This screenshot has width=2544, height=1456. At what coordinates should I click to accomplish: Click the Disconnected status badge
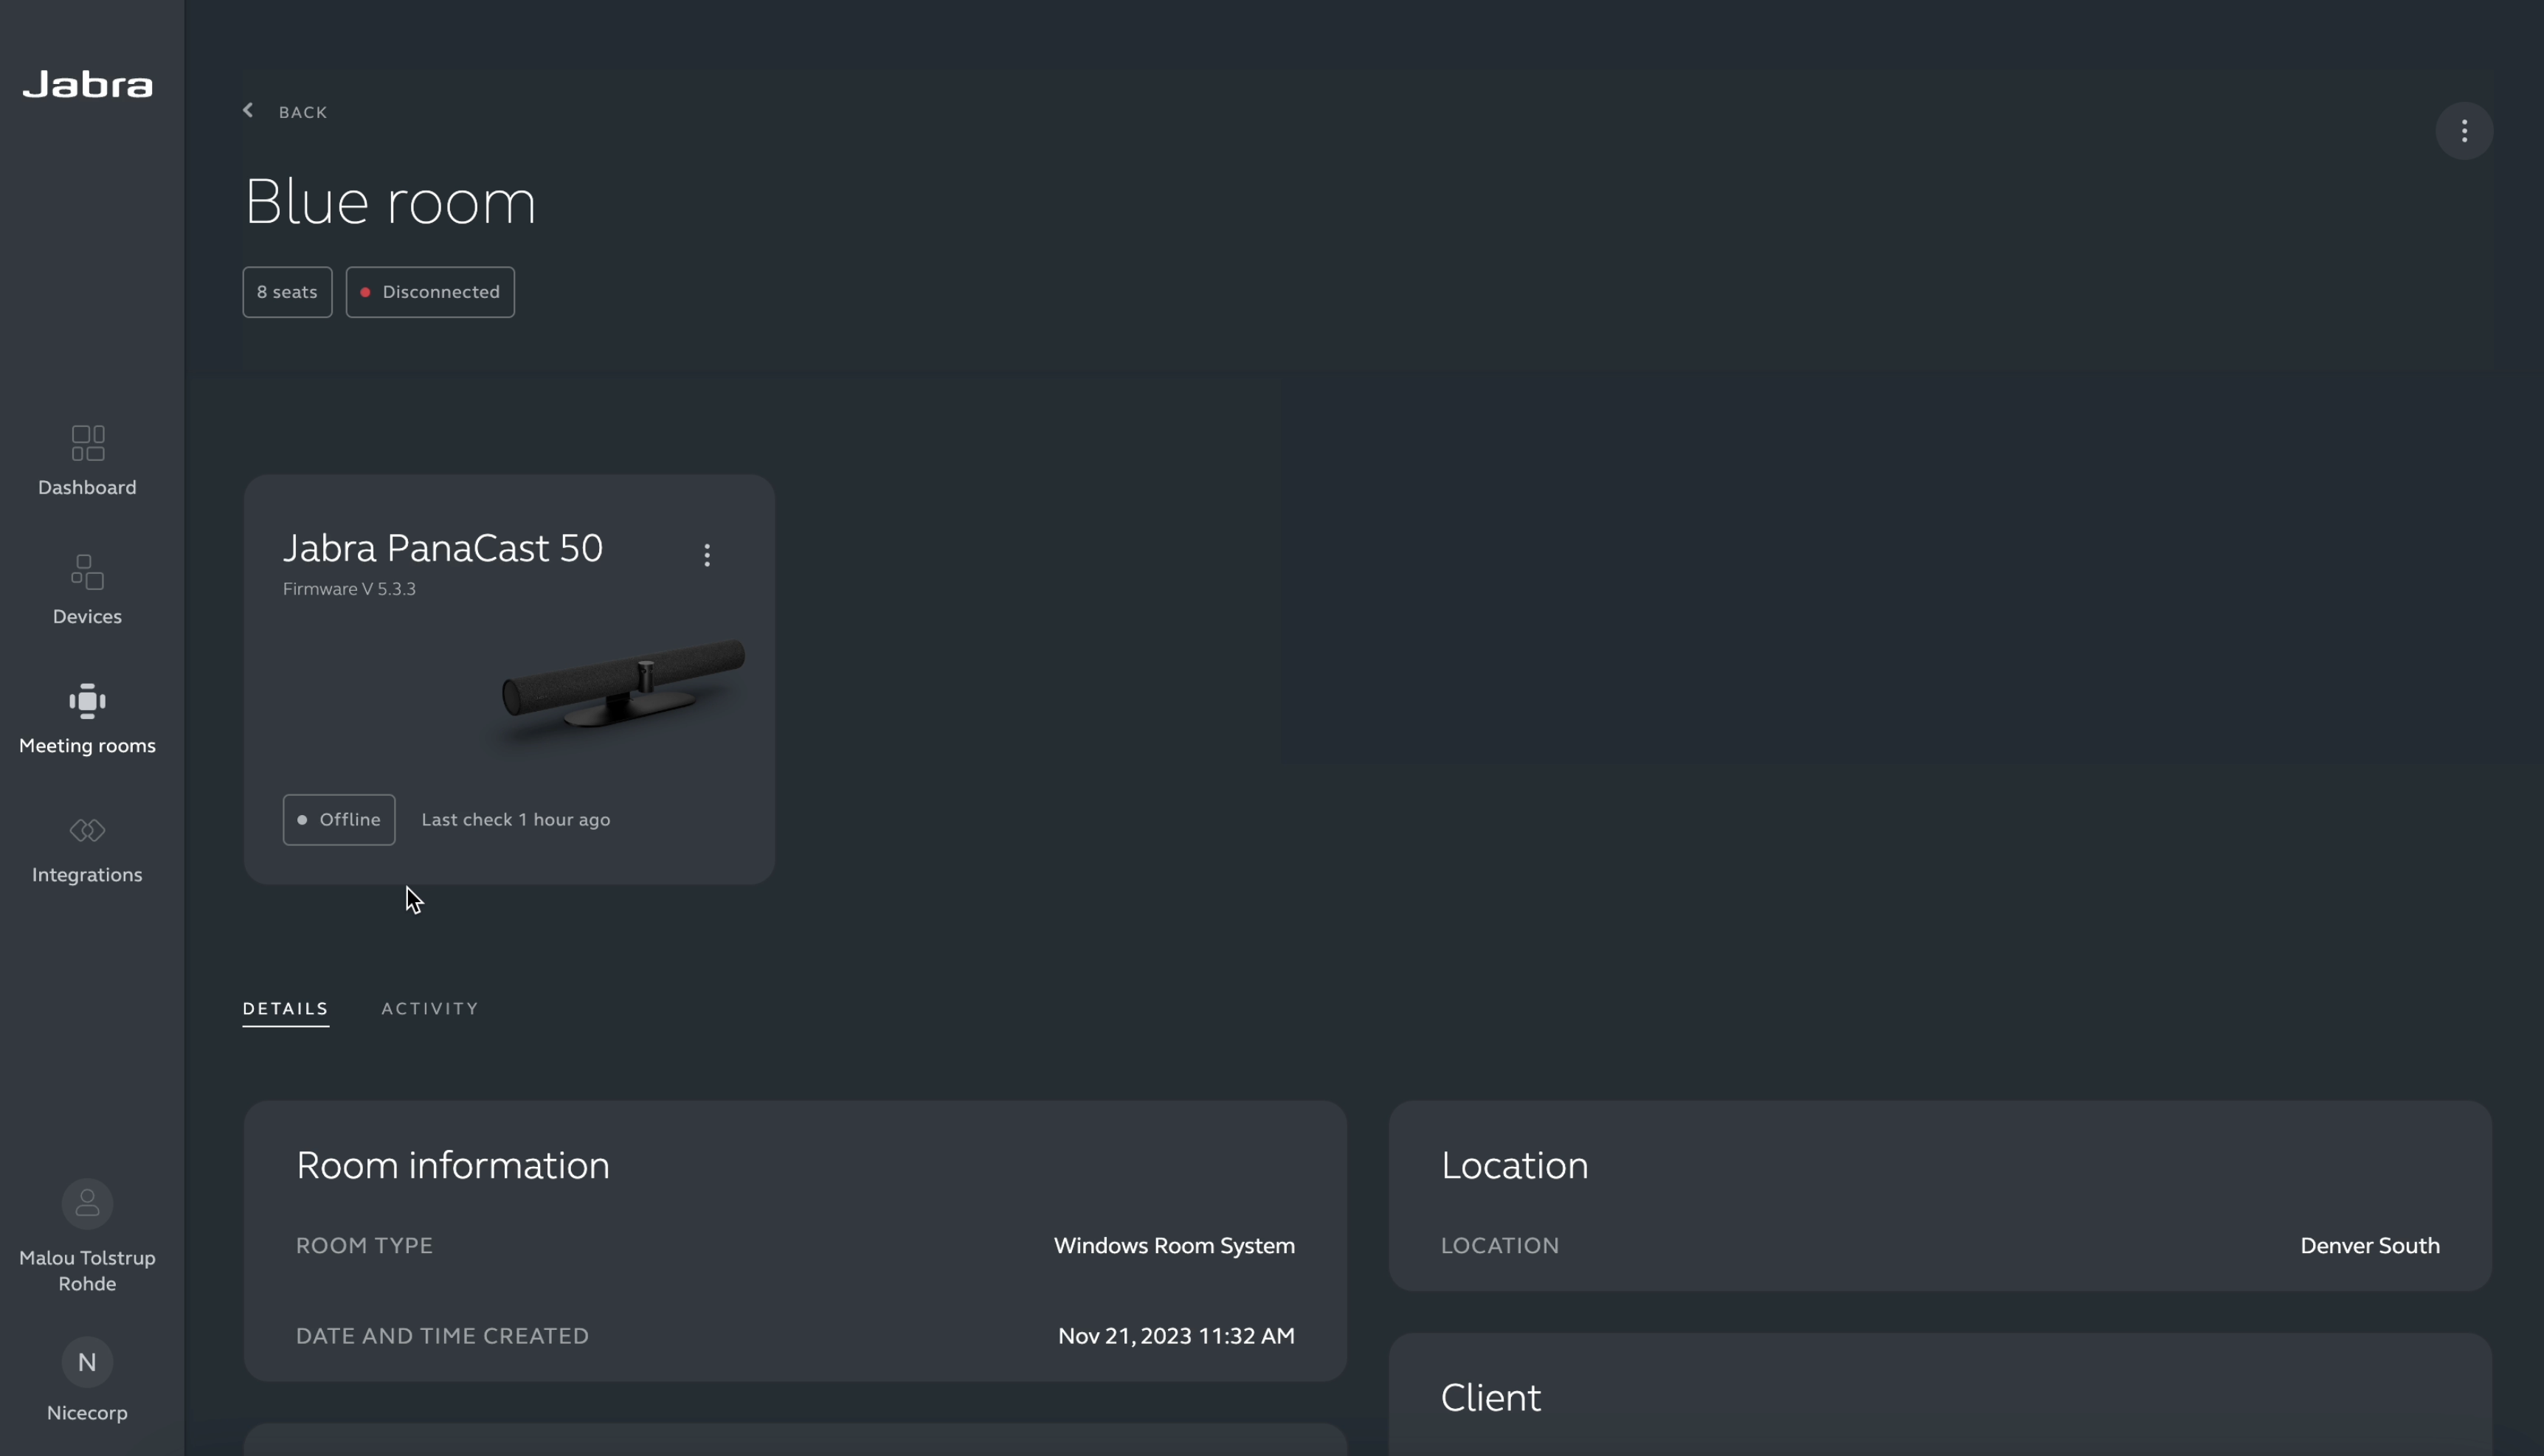430,292
